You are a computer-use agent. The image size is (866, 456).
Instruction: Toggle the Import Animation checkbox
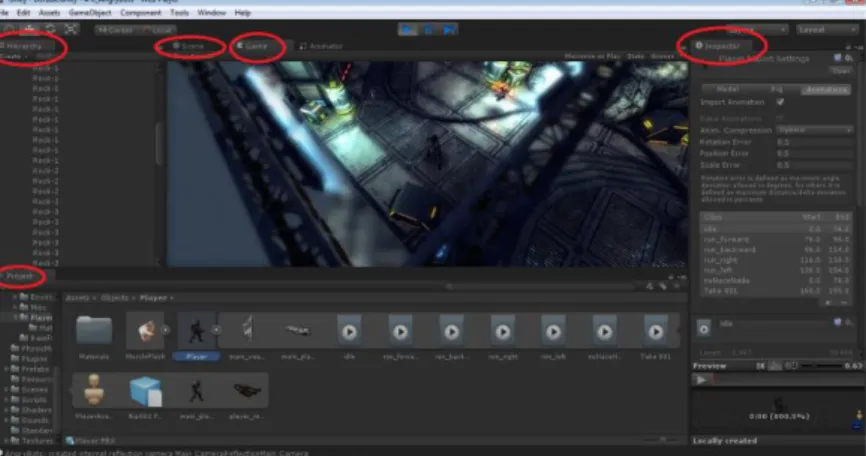[780, 102]
